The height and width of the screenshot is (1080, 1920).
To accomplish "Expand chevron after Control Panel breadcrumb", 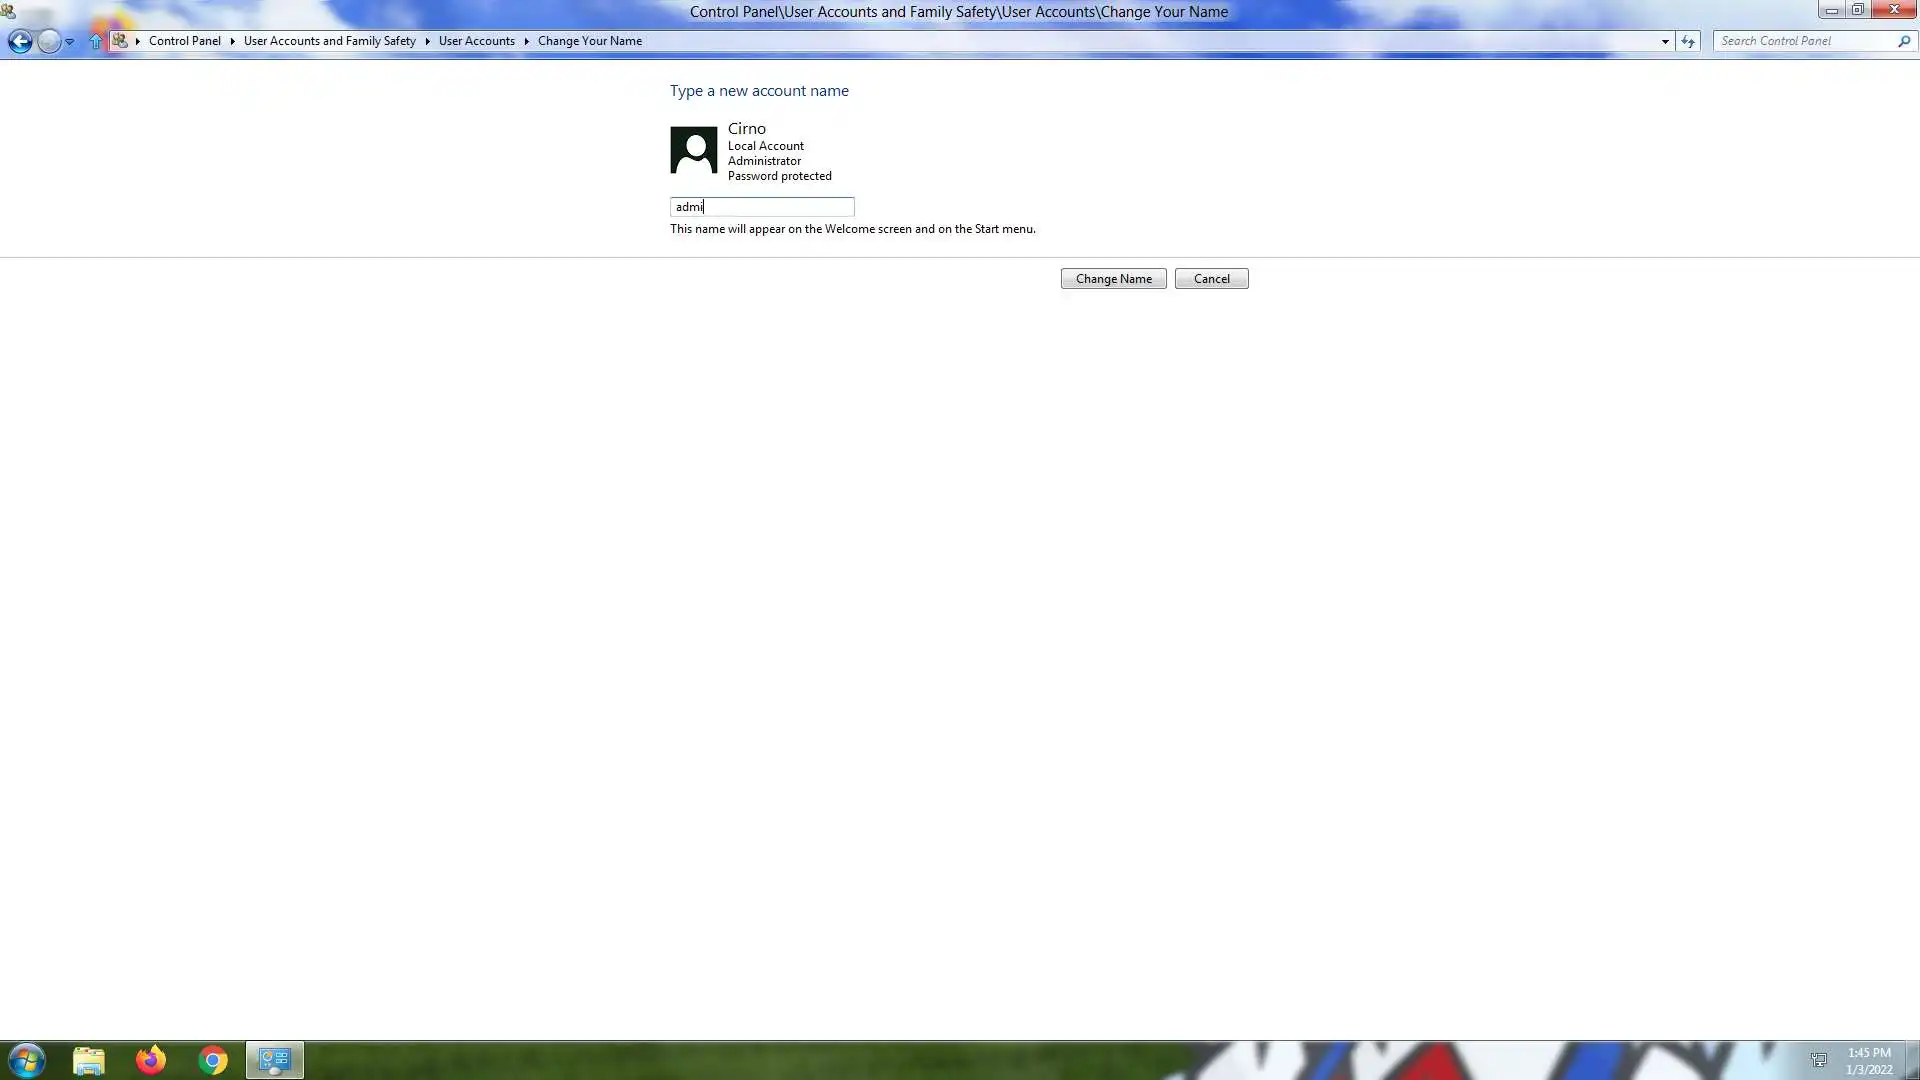I will point(232,41).
